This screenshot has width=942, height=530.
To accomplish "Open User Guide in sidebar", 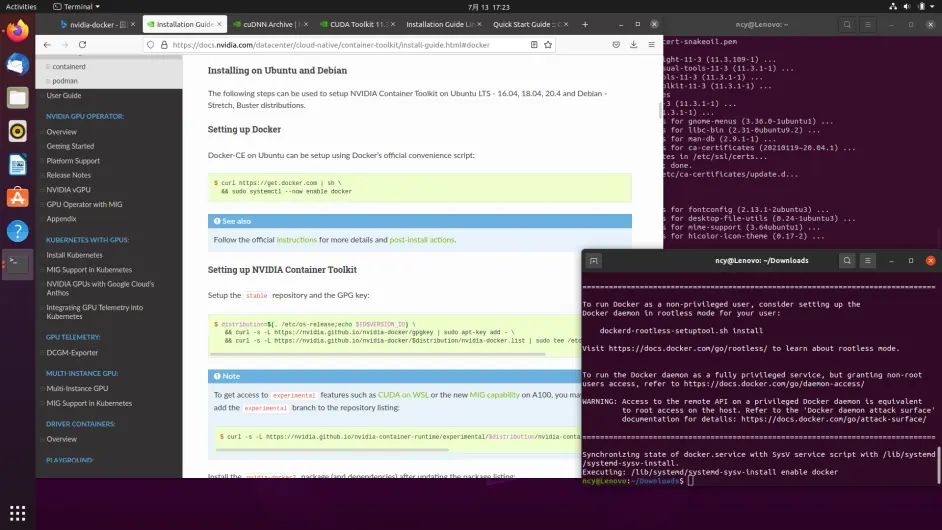I will 64,96.
